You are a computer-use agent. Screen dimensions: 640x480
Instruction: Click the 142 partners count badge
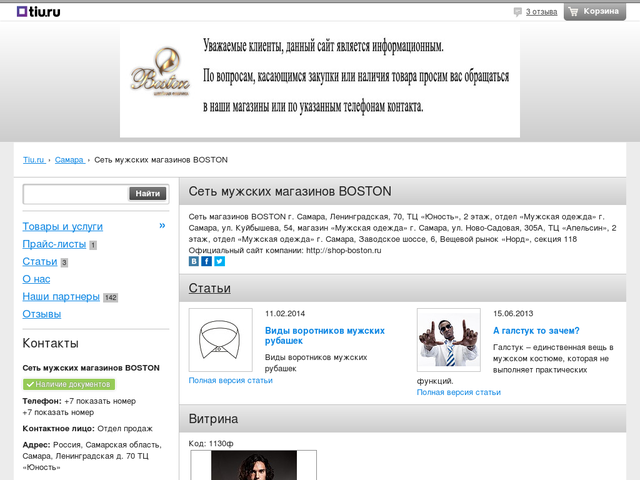111,298
